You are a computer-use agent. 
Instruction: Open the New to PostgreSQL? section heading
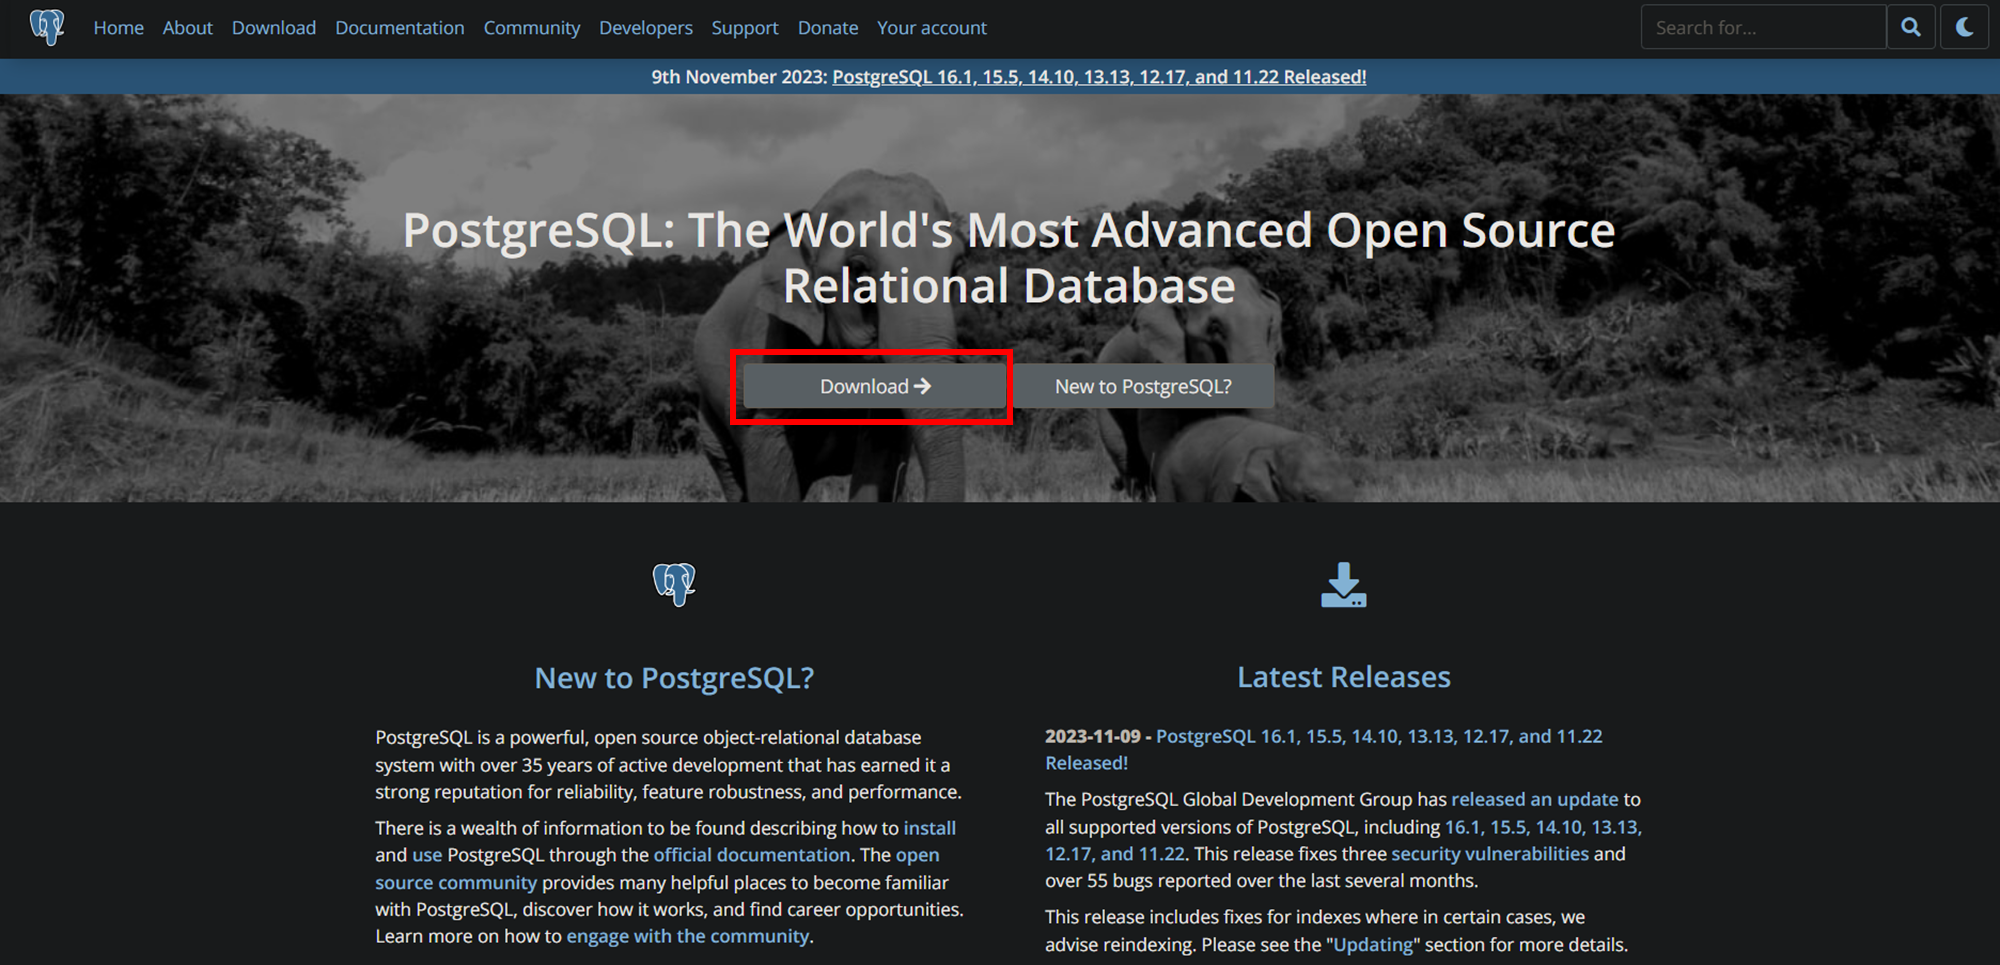pos(674,678)
